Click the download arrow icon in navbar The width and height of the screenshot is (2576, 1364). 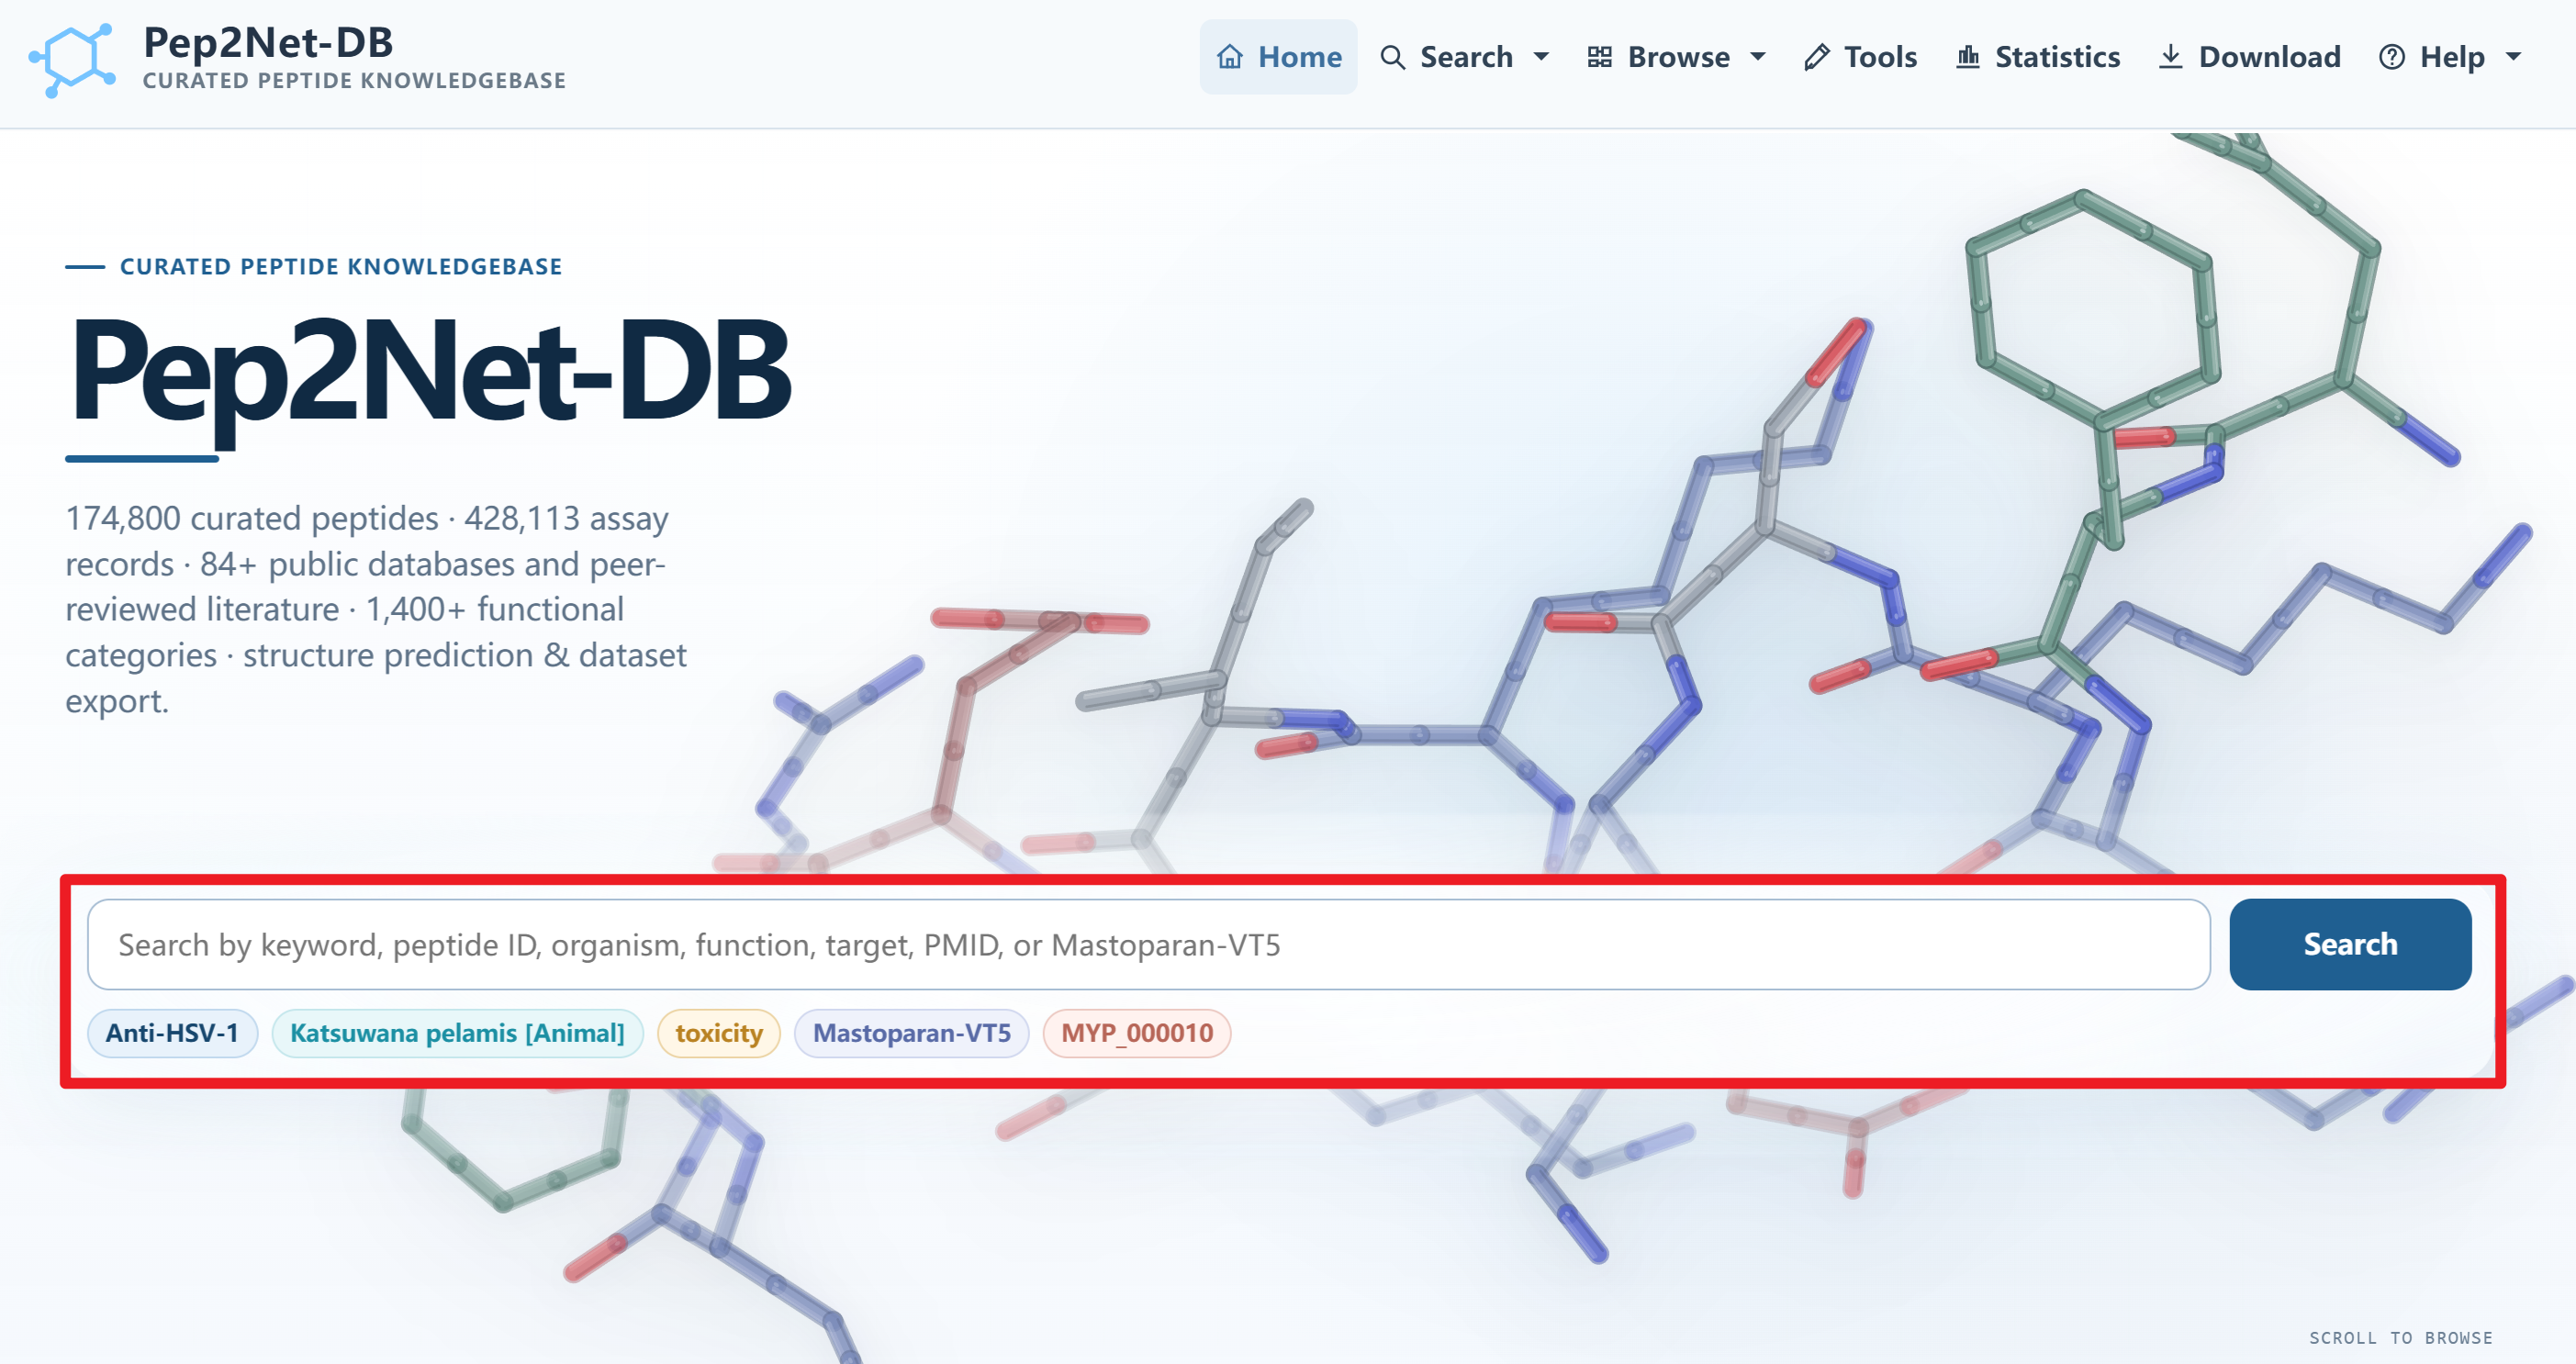point(2170,57)
